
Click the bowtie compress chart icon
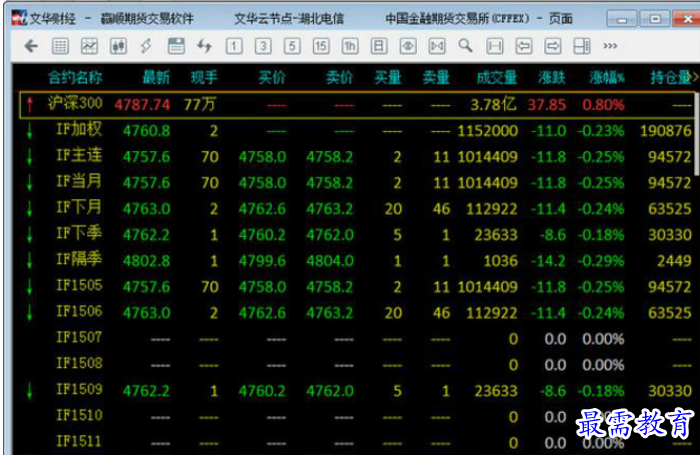pos(437,46)
